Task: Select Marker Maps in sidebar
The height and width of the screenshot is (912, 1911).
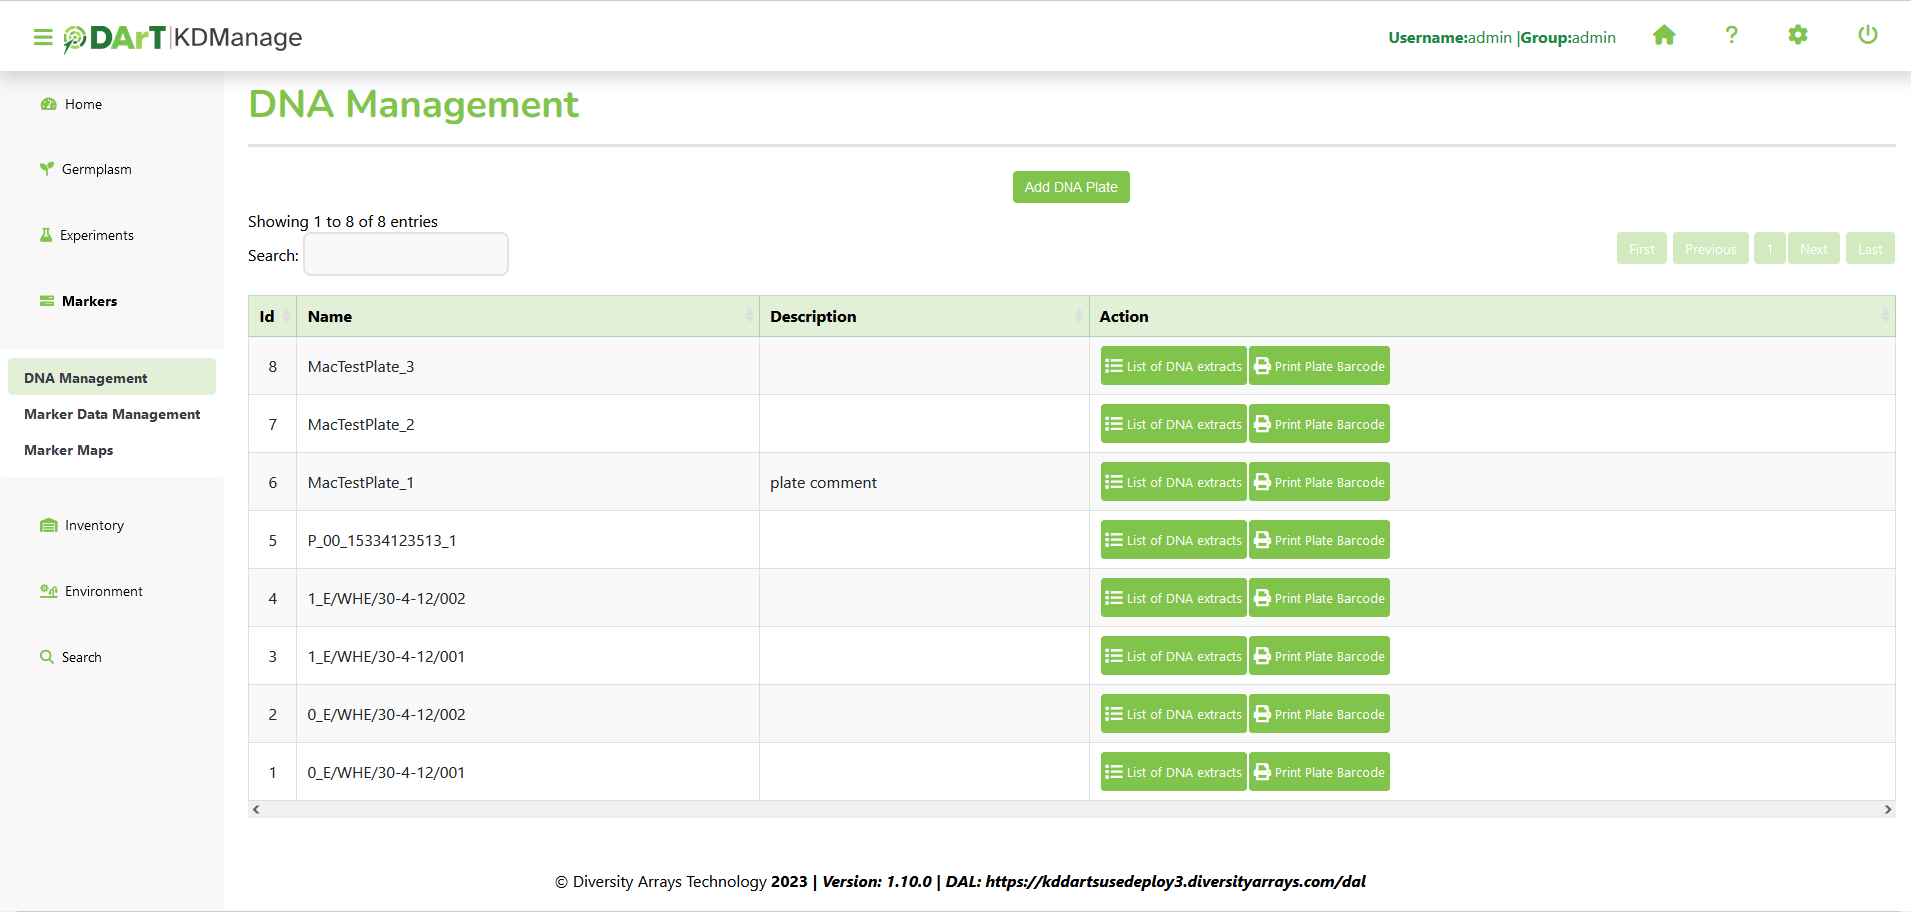Action: (69, 450)
